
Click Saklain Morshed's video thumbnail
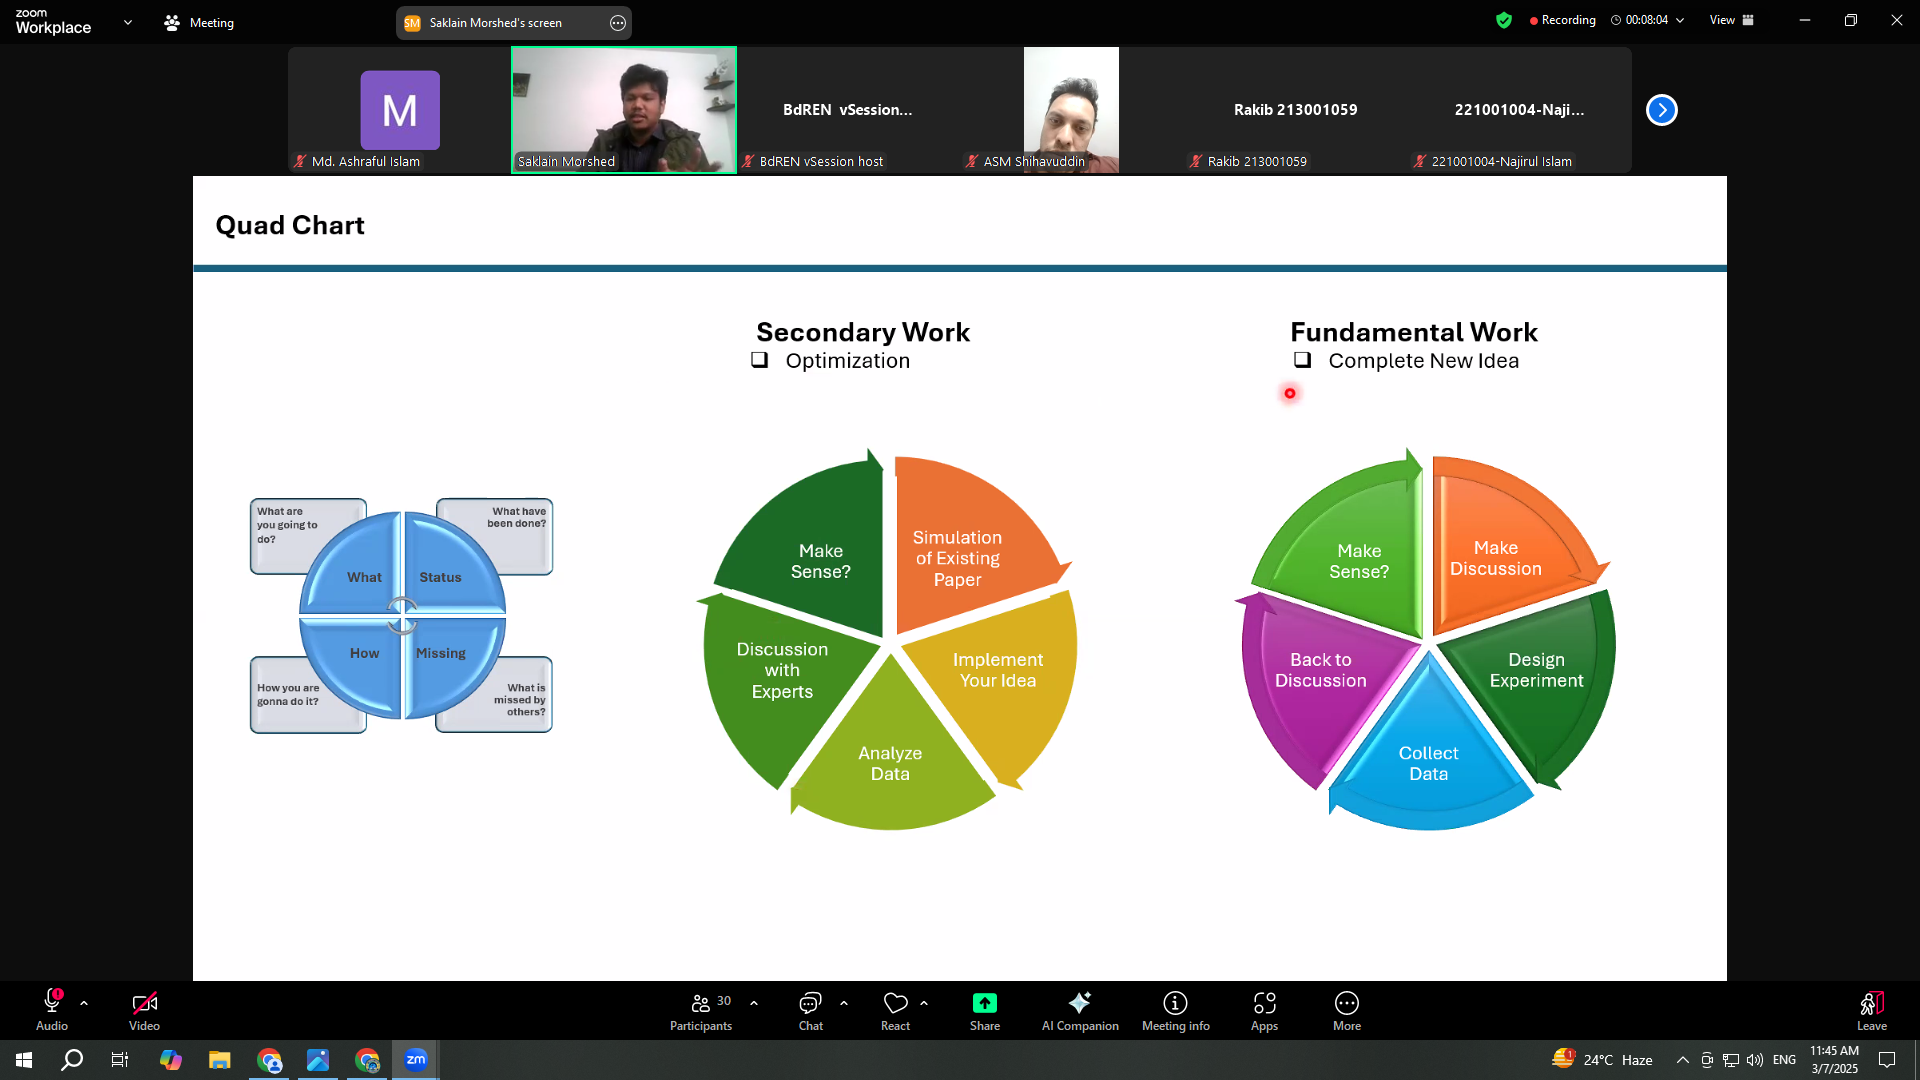pyautogui.click(x=624, y=109)
